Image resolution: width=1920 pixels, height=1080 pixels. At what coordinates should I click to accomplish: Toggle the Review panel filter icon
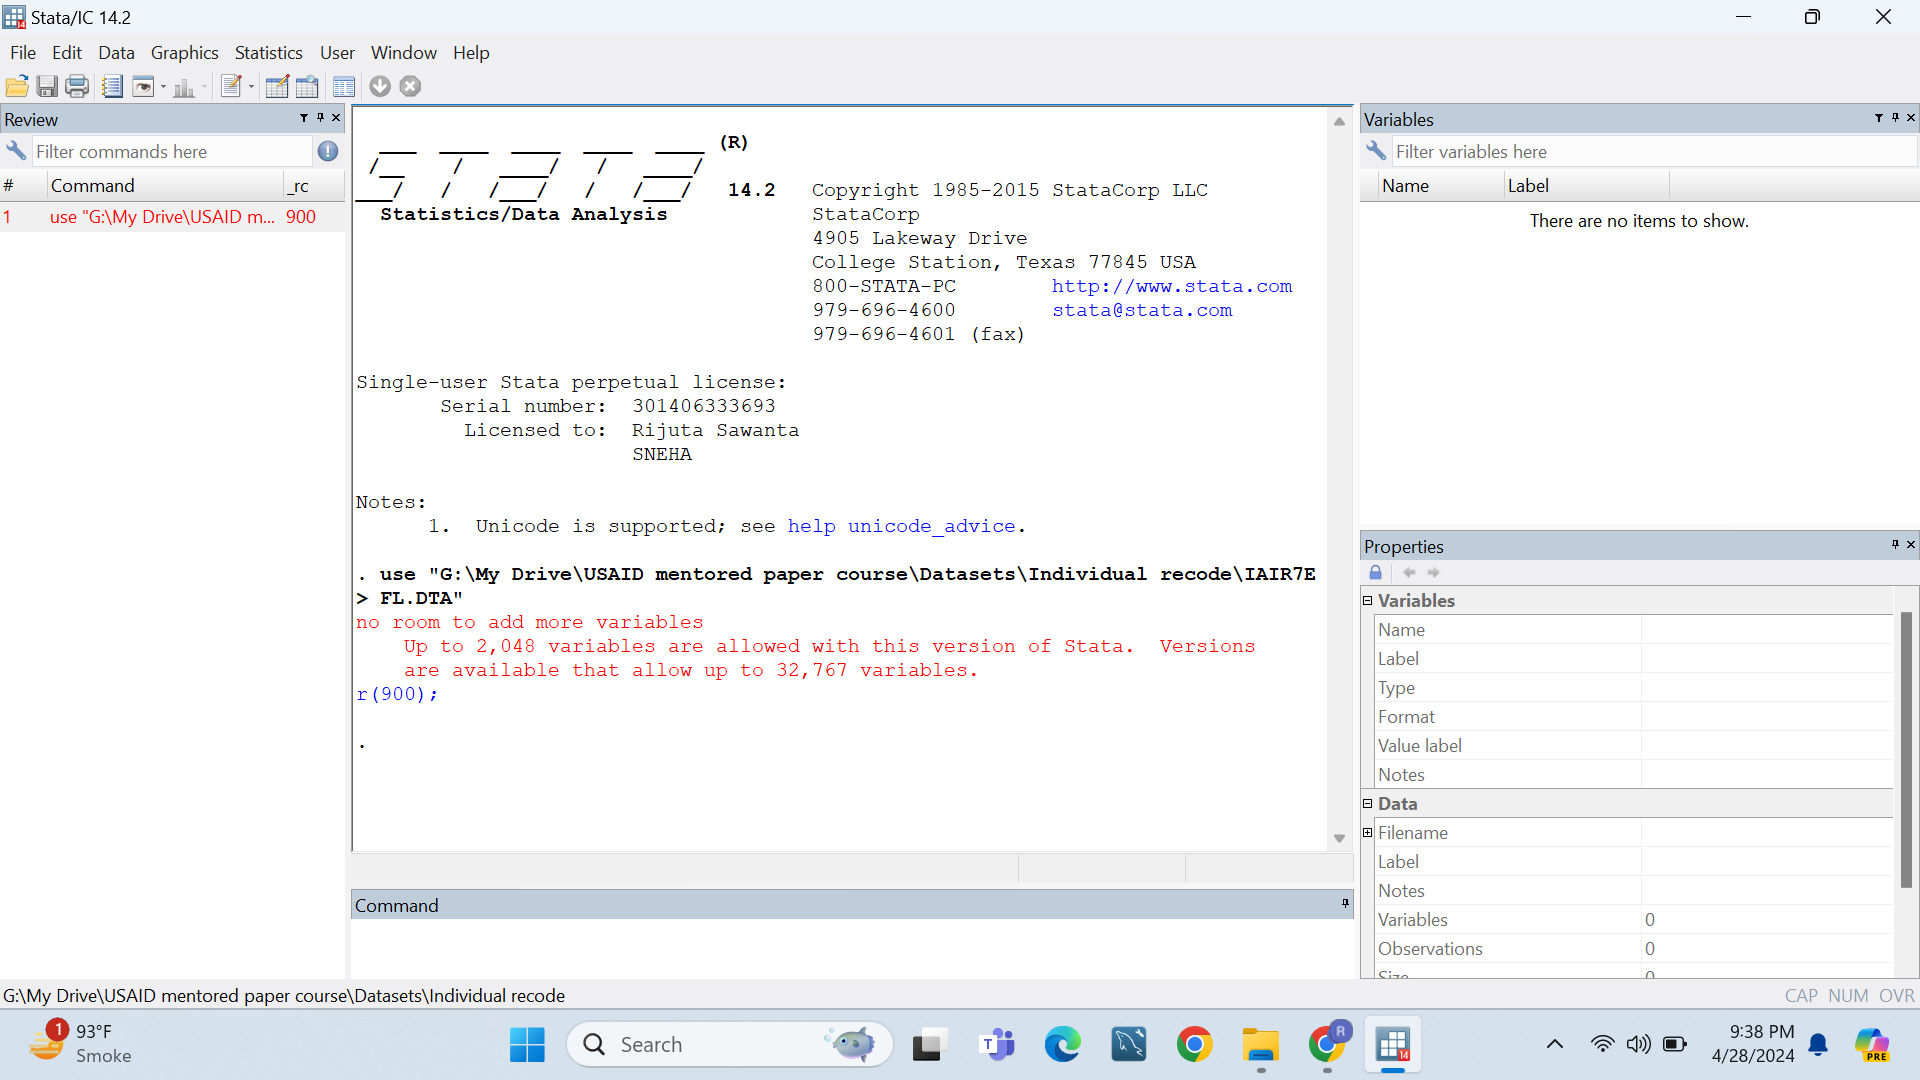click(304, 118)
